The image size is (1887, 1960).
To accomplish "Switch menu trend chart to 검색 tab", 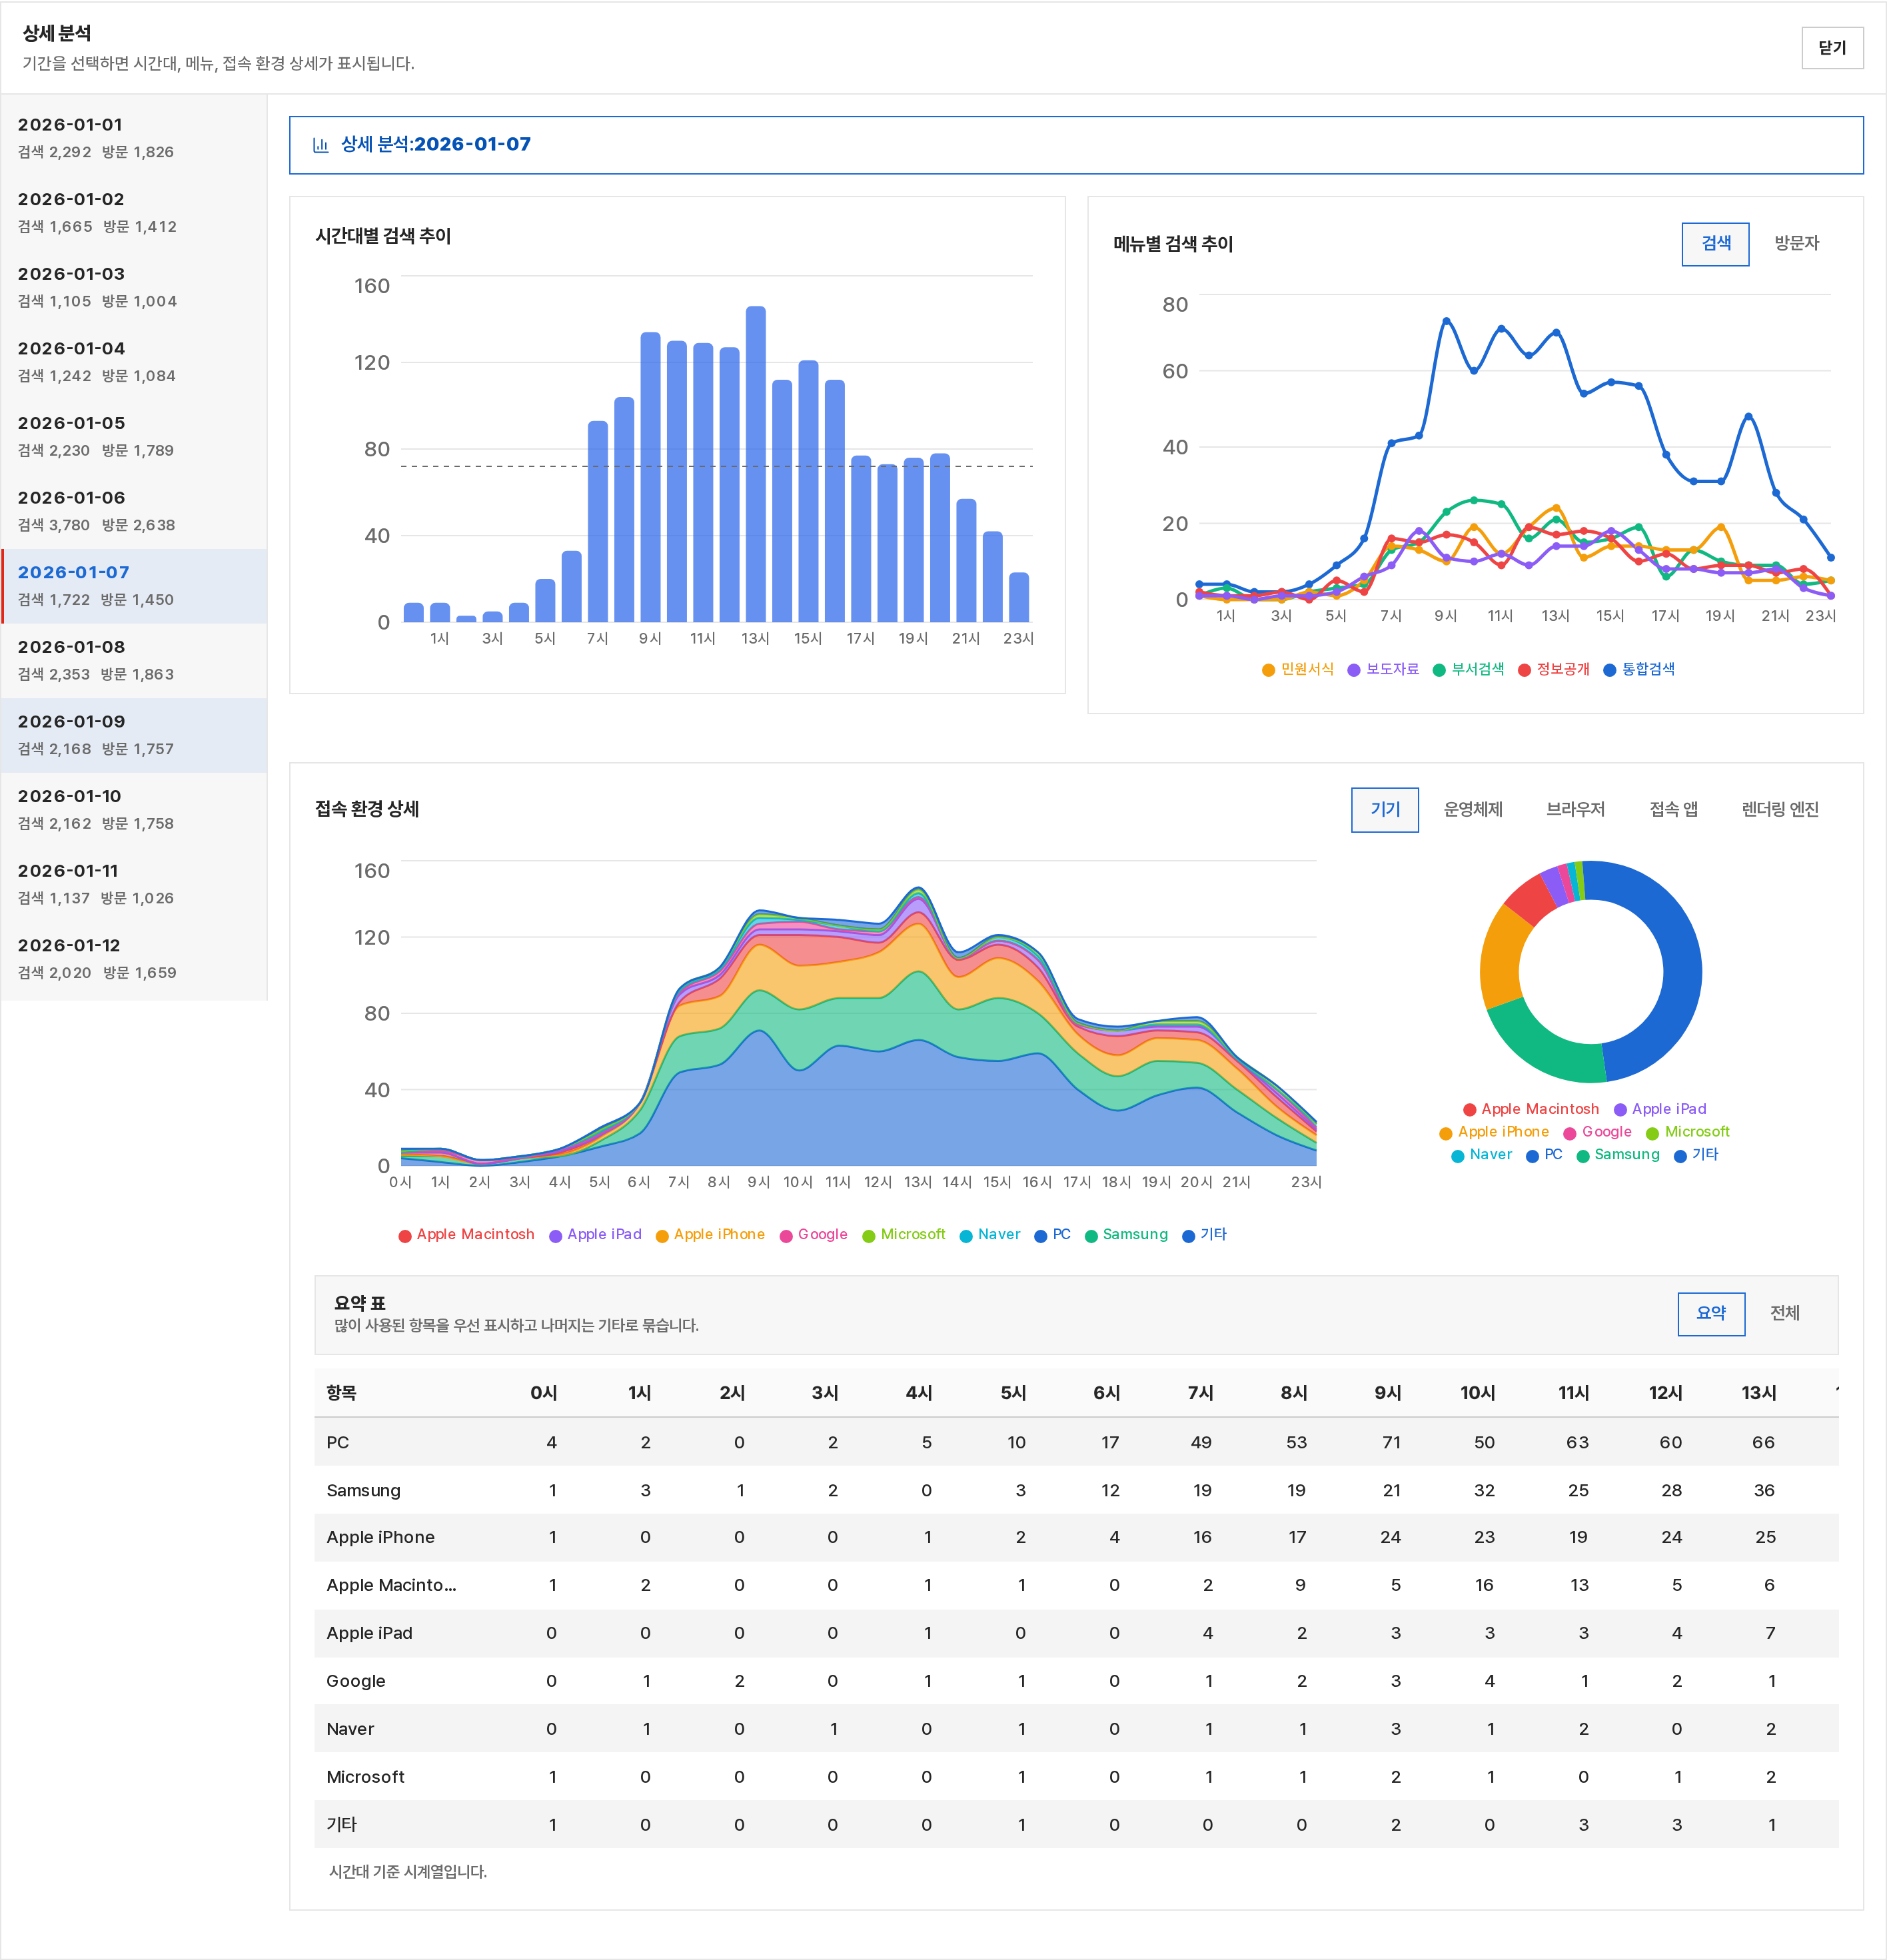I will tap(1715, 244).
